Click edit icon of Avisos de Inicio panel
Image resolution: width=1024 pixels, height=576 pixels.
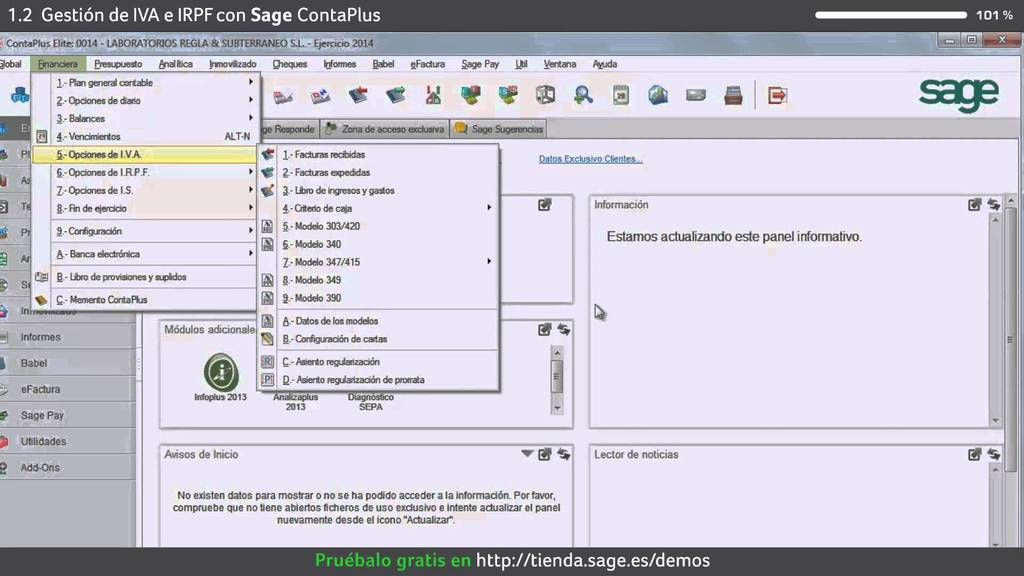pos(545,455)
